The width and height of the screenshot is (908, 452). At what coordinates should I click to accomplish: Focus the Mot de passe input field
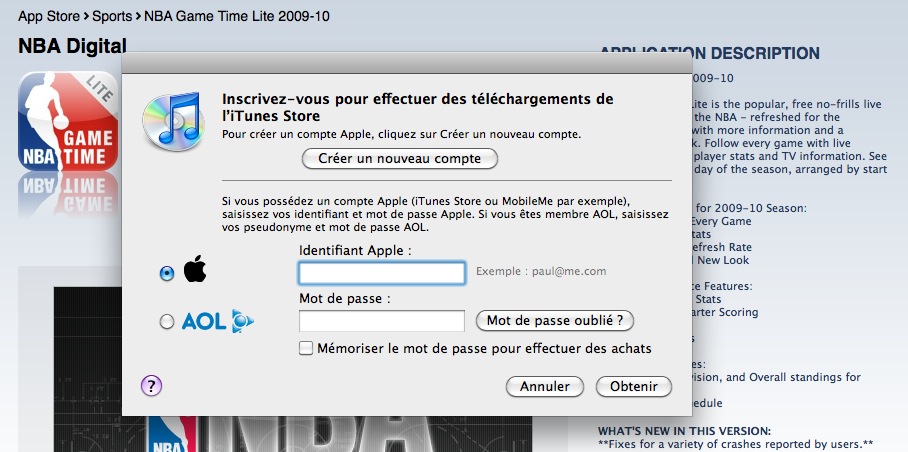(382, 321)
